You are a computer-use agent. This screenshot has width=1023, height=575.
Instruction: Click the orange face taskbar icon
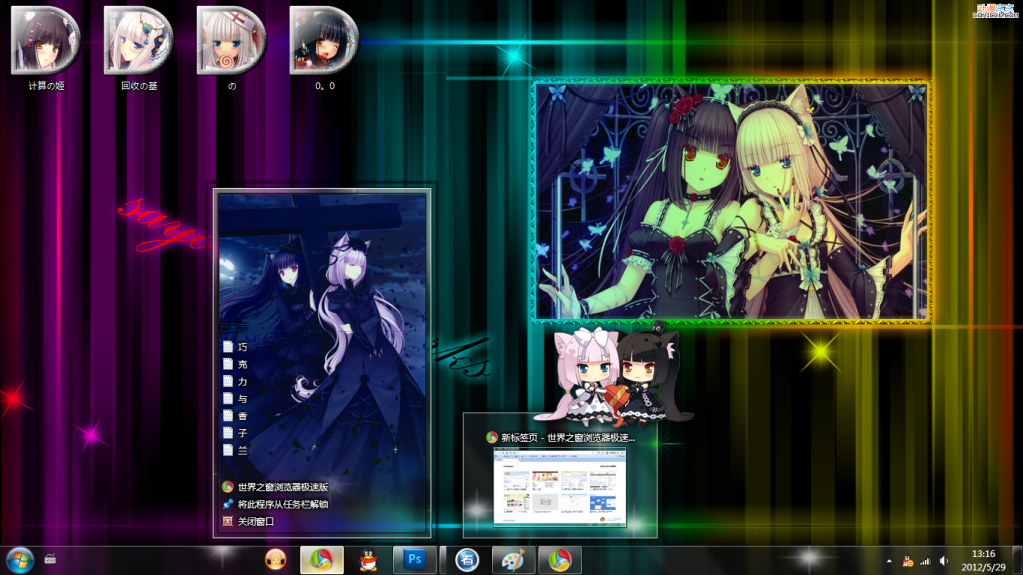click(275, 560)
